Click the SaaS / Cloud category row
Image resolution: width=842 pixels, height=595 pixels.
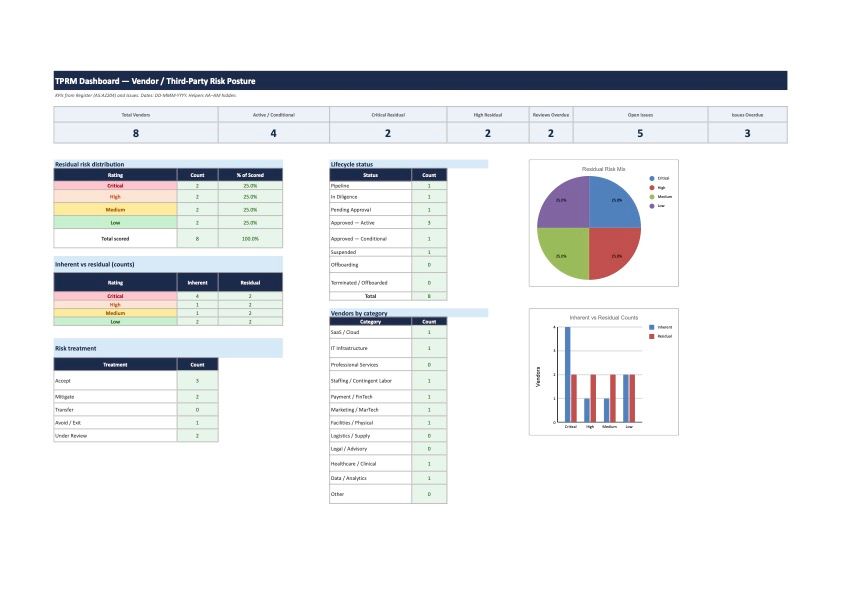[388, 332]
